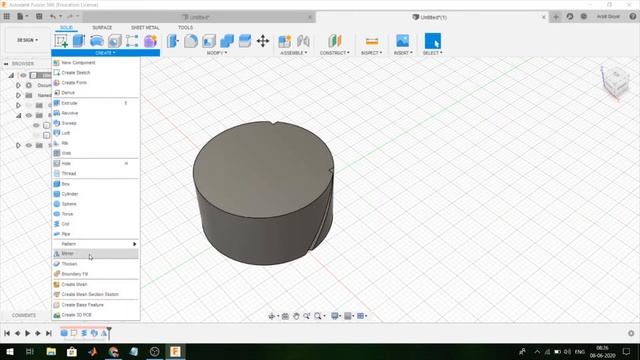This screenshot has height=360, width=640.
Task: Toggle eye icon of Bodies folder
Action: coord(29,116)
